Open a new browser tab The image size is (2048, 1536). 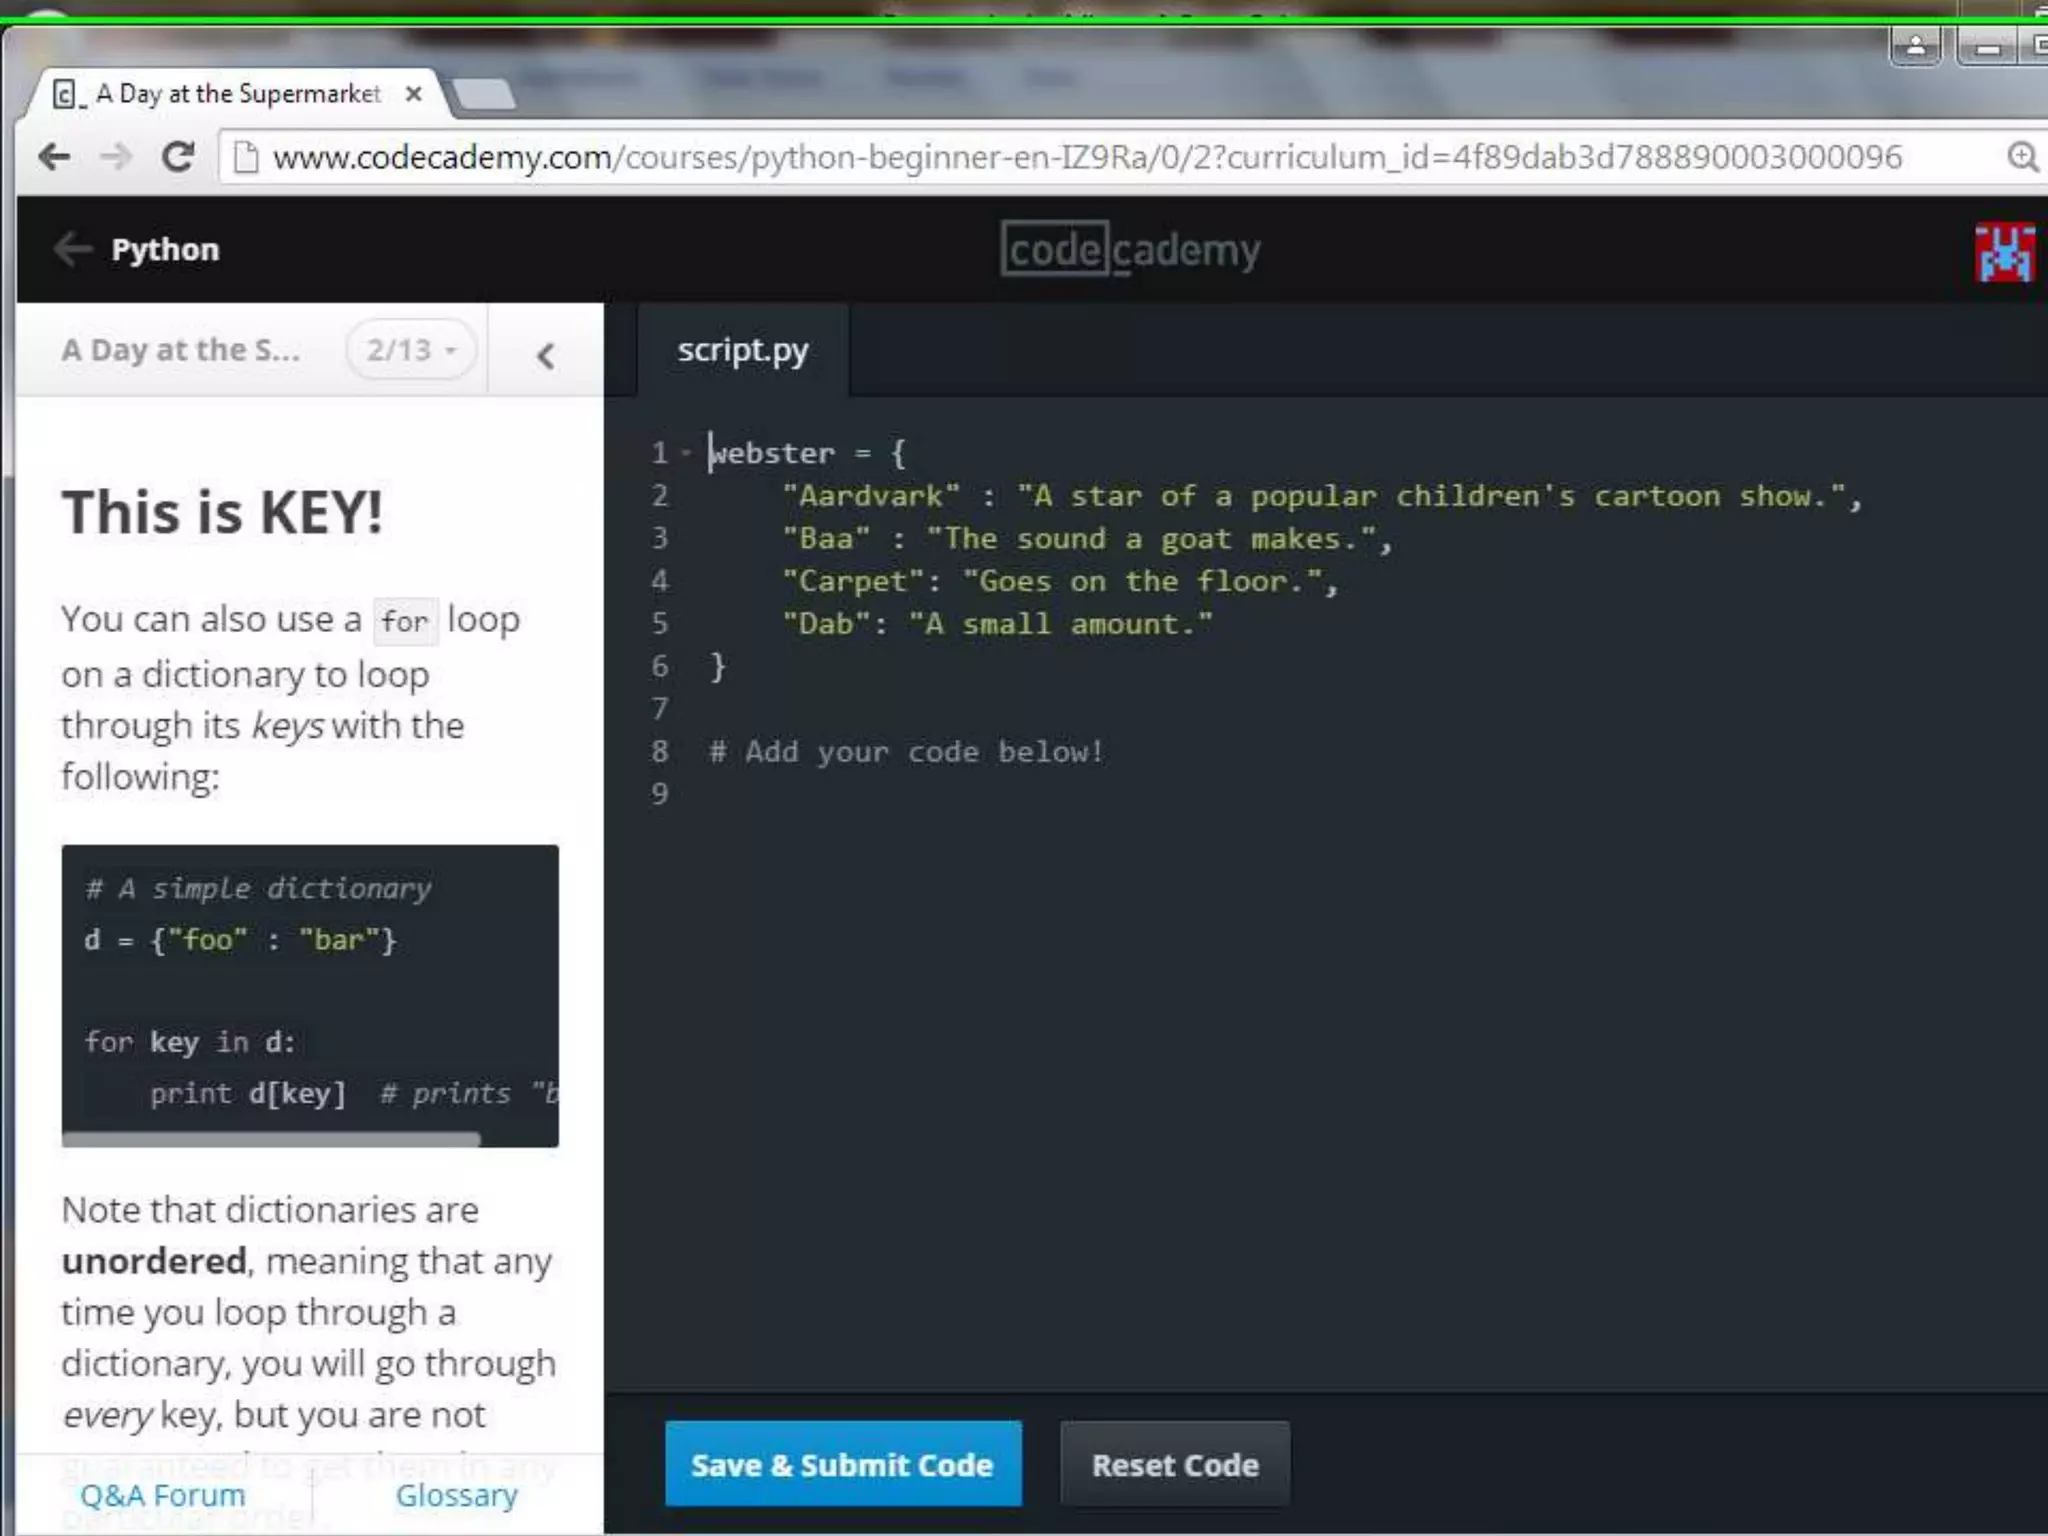[x=484, y=94]
